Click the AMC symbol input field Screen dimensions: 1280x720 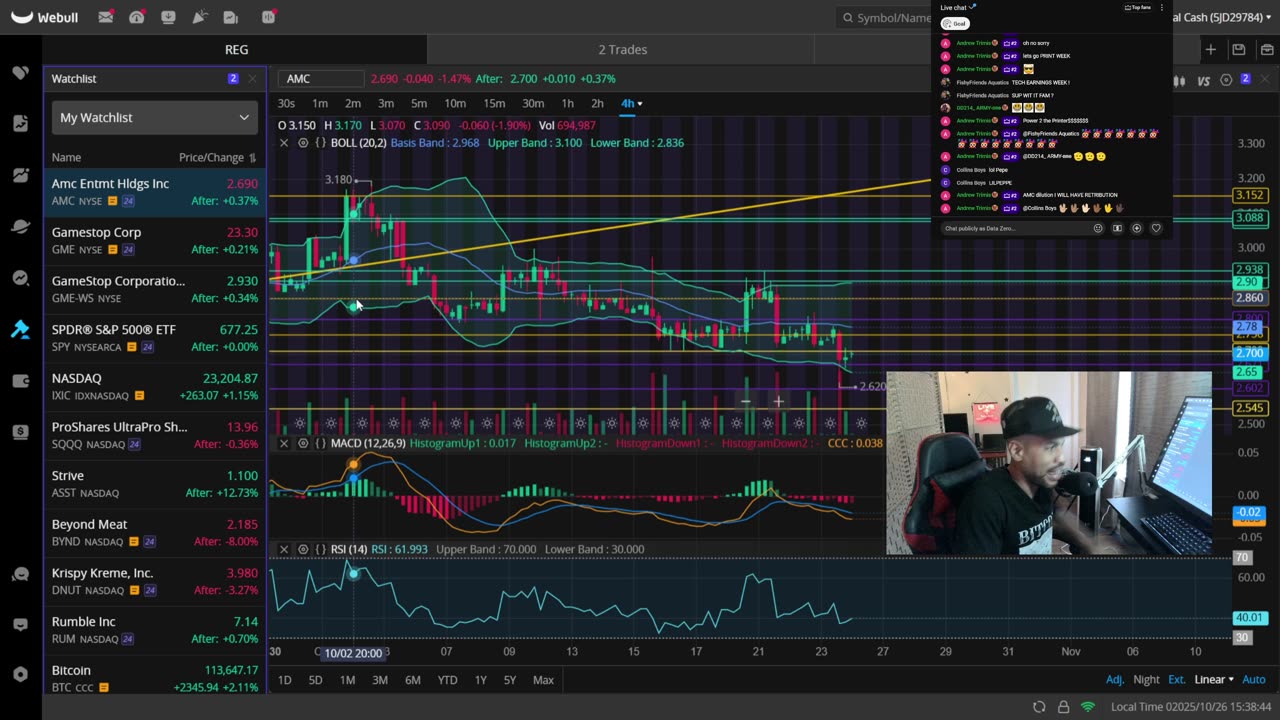tap(322, 79)
